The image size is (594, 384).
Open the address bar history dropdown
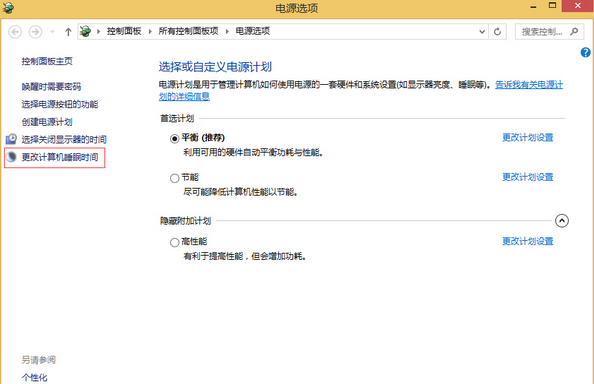click(482, 32)
